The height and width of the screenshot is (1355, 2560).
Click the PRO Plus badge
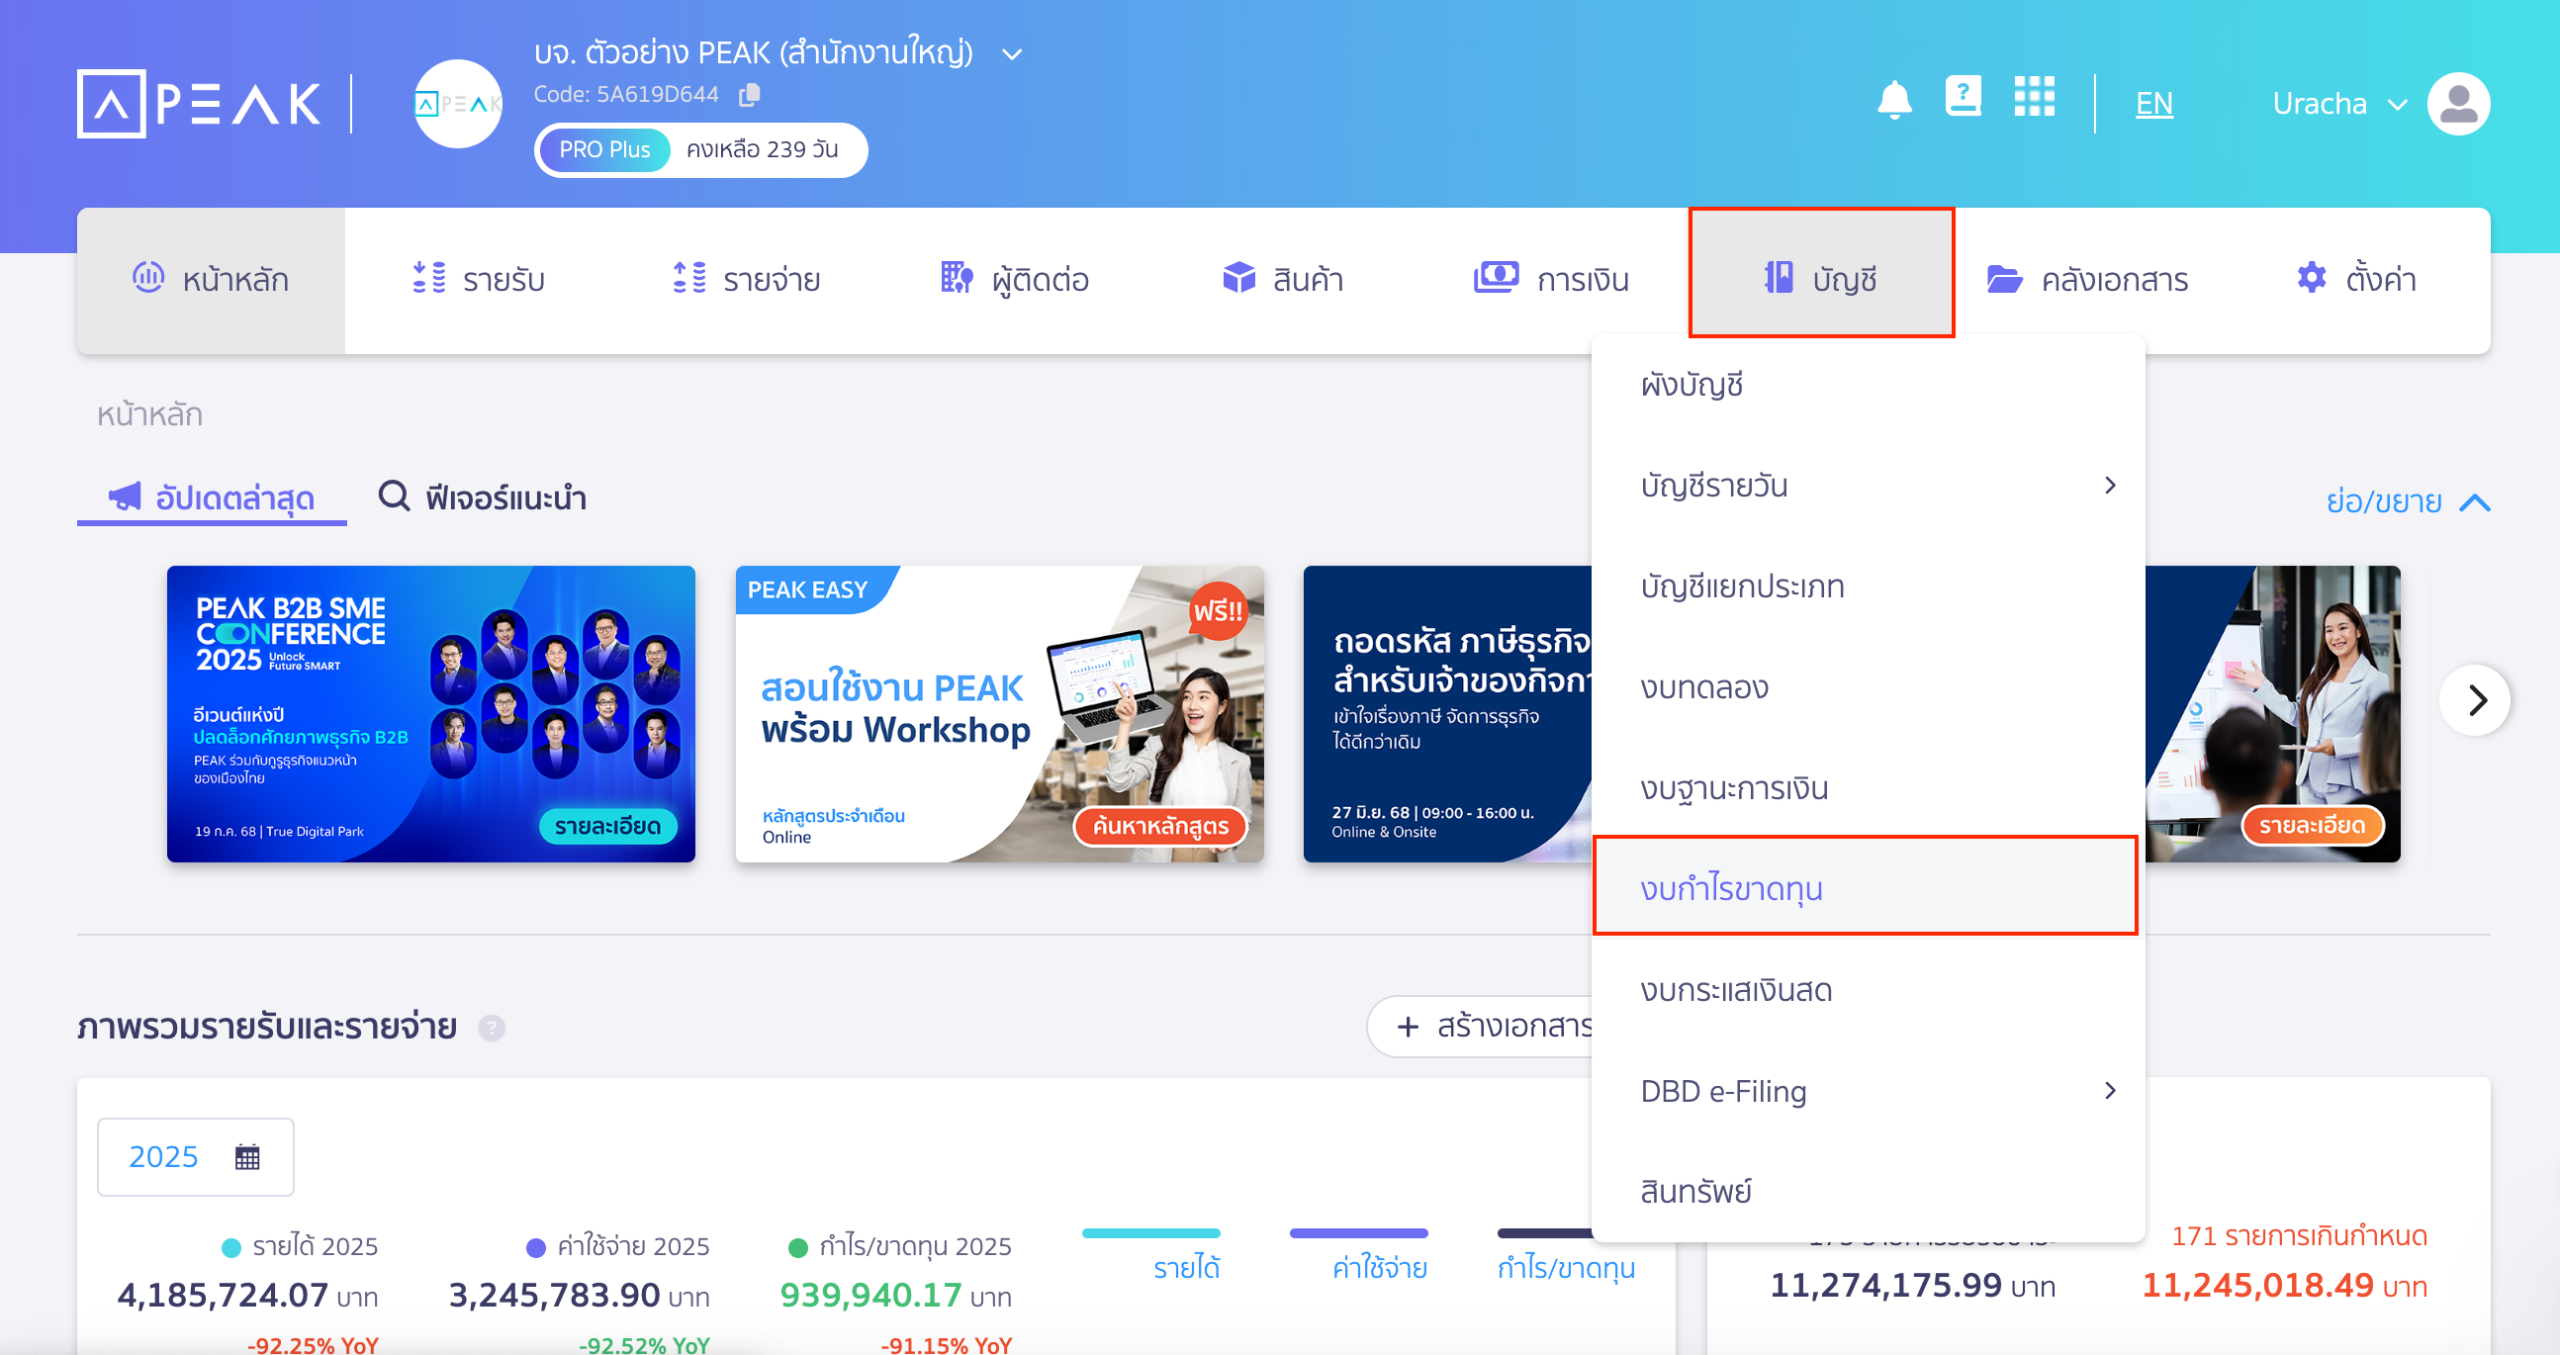(x=604, y=150)
